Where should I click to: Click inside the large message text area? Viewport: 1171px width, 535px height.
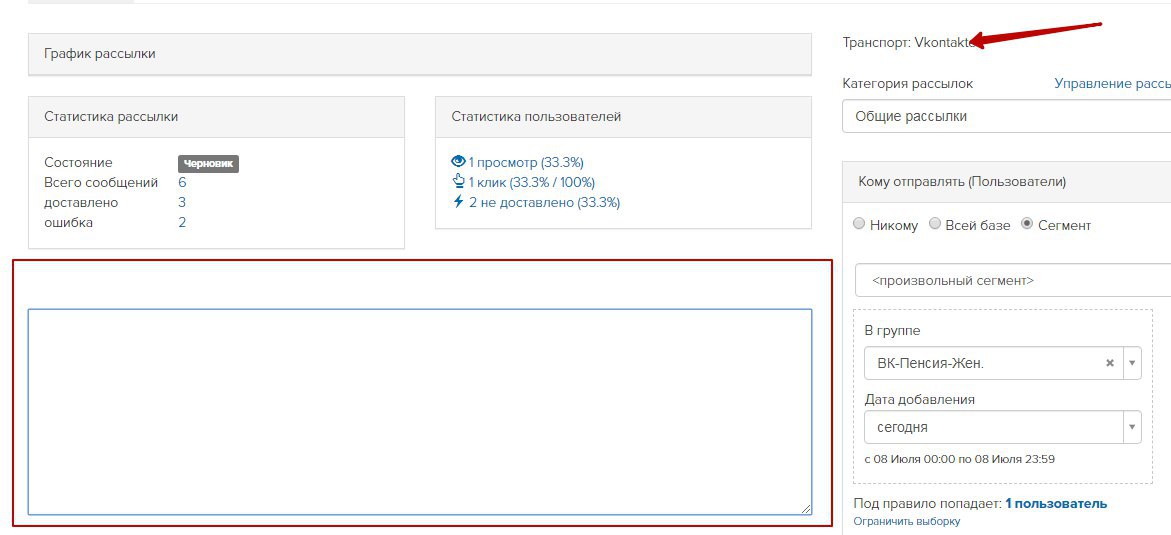tap(420, 412)
